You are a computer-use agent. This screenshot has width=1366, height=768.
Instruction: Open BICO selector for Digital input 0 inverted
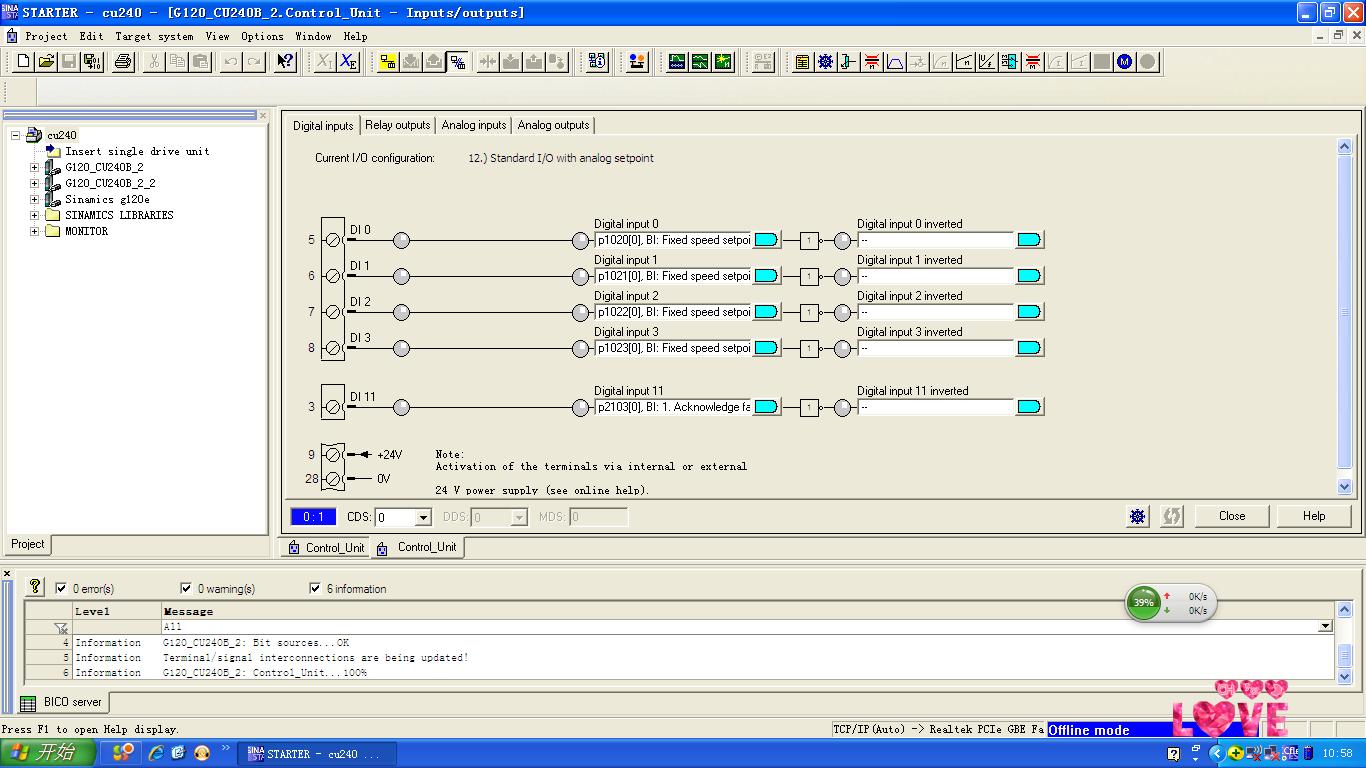(1030, 240)
